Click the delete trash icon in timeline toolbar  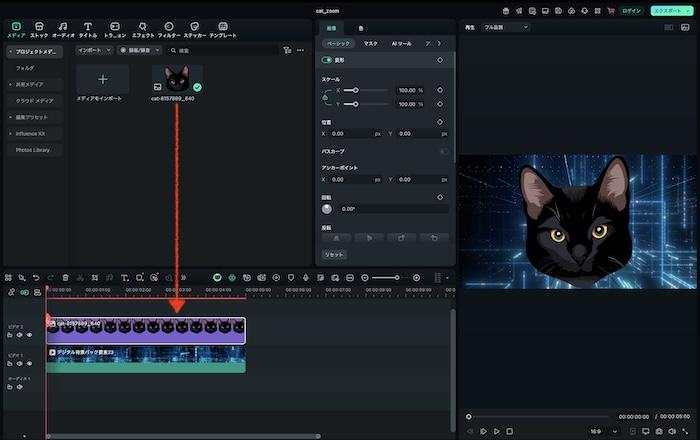65,277
